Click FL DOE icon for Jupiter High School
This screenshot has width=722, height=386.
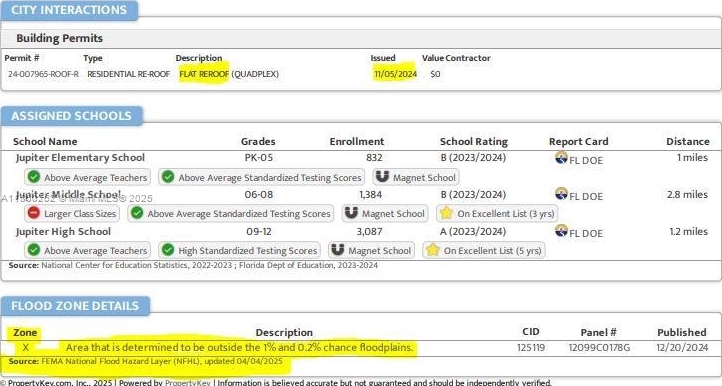coord(561,230)
